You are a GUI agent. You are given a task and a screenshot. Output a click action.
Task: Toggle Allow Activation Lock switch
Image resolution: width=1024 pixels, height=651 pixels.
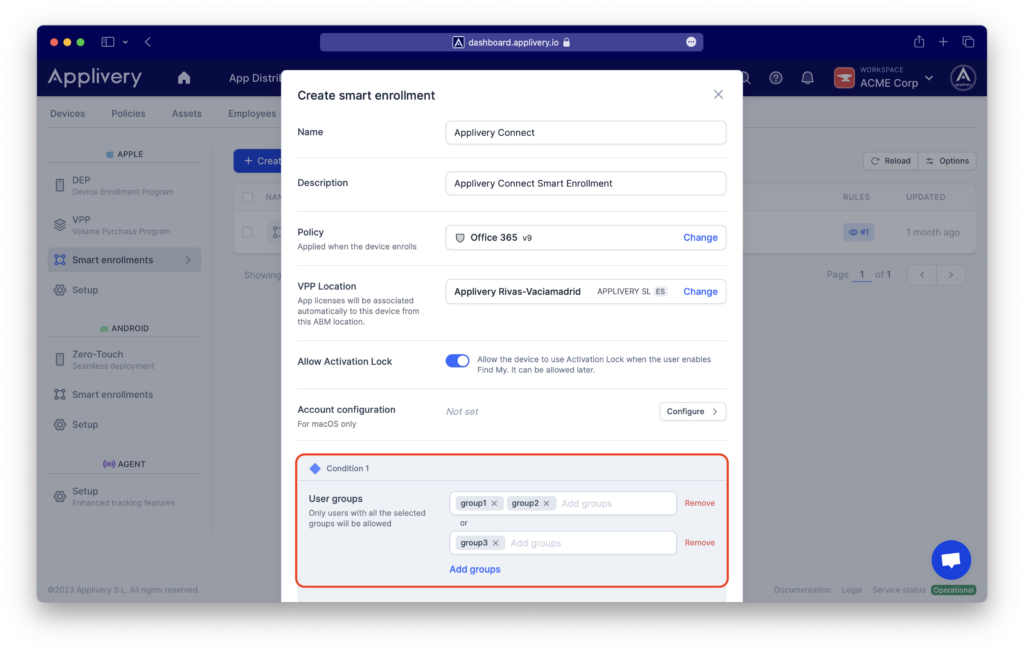click(457, 360)
